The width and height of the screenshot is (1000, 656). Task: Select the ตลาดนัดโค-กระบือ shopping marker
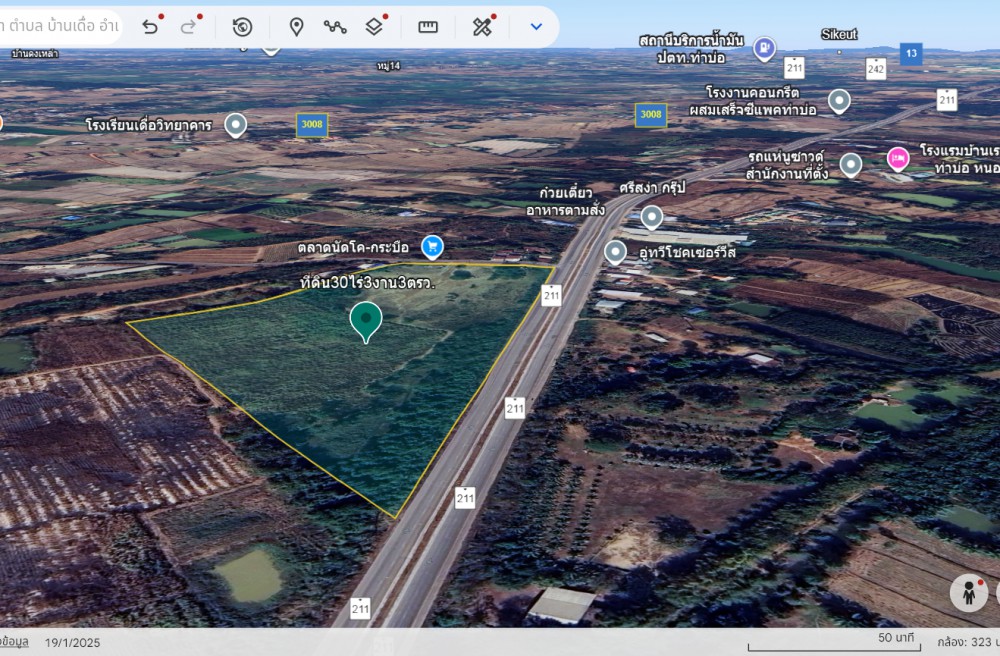432,245
